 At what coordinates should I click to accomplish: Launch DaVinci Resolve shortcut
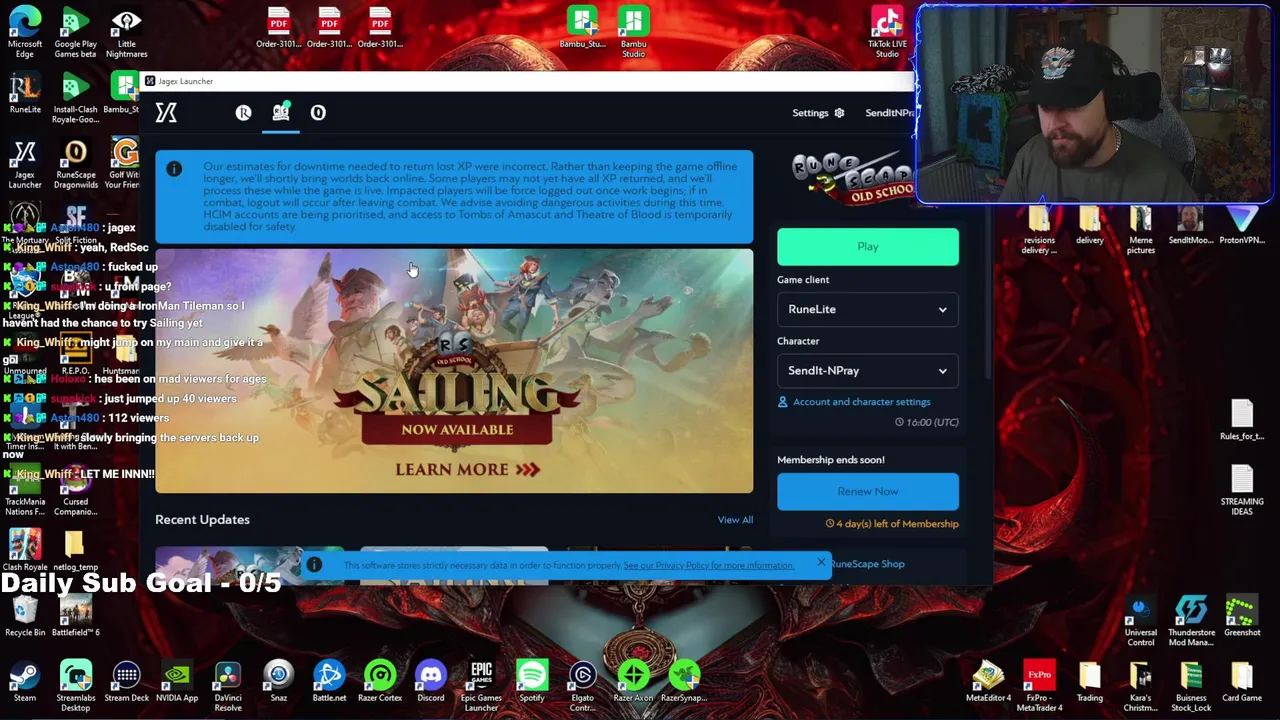point(228,684)
